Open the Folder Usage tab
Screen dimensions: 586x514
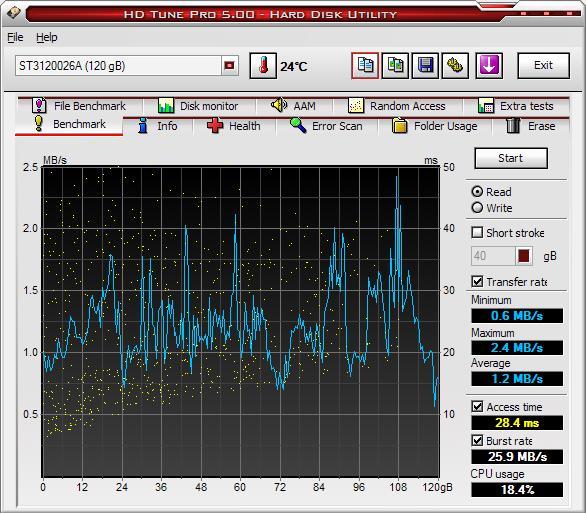[x=434, y=126]
